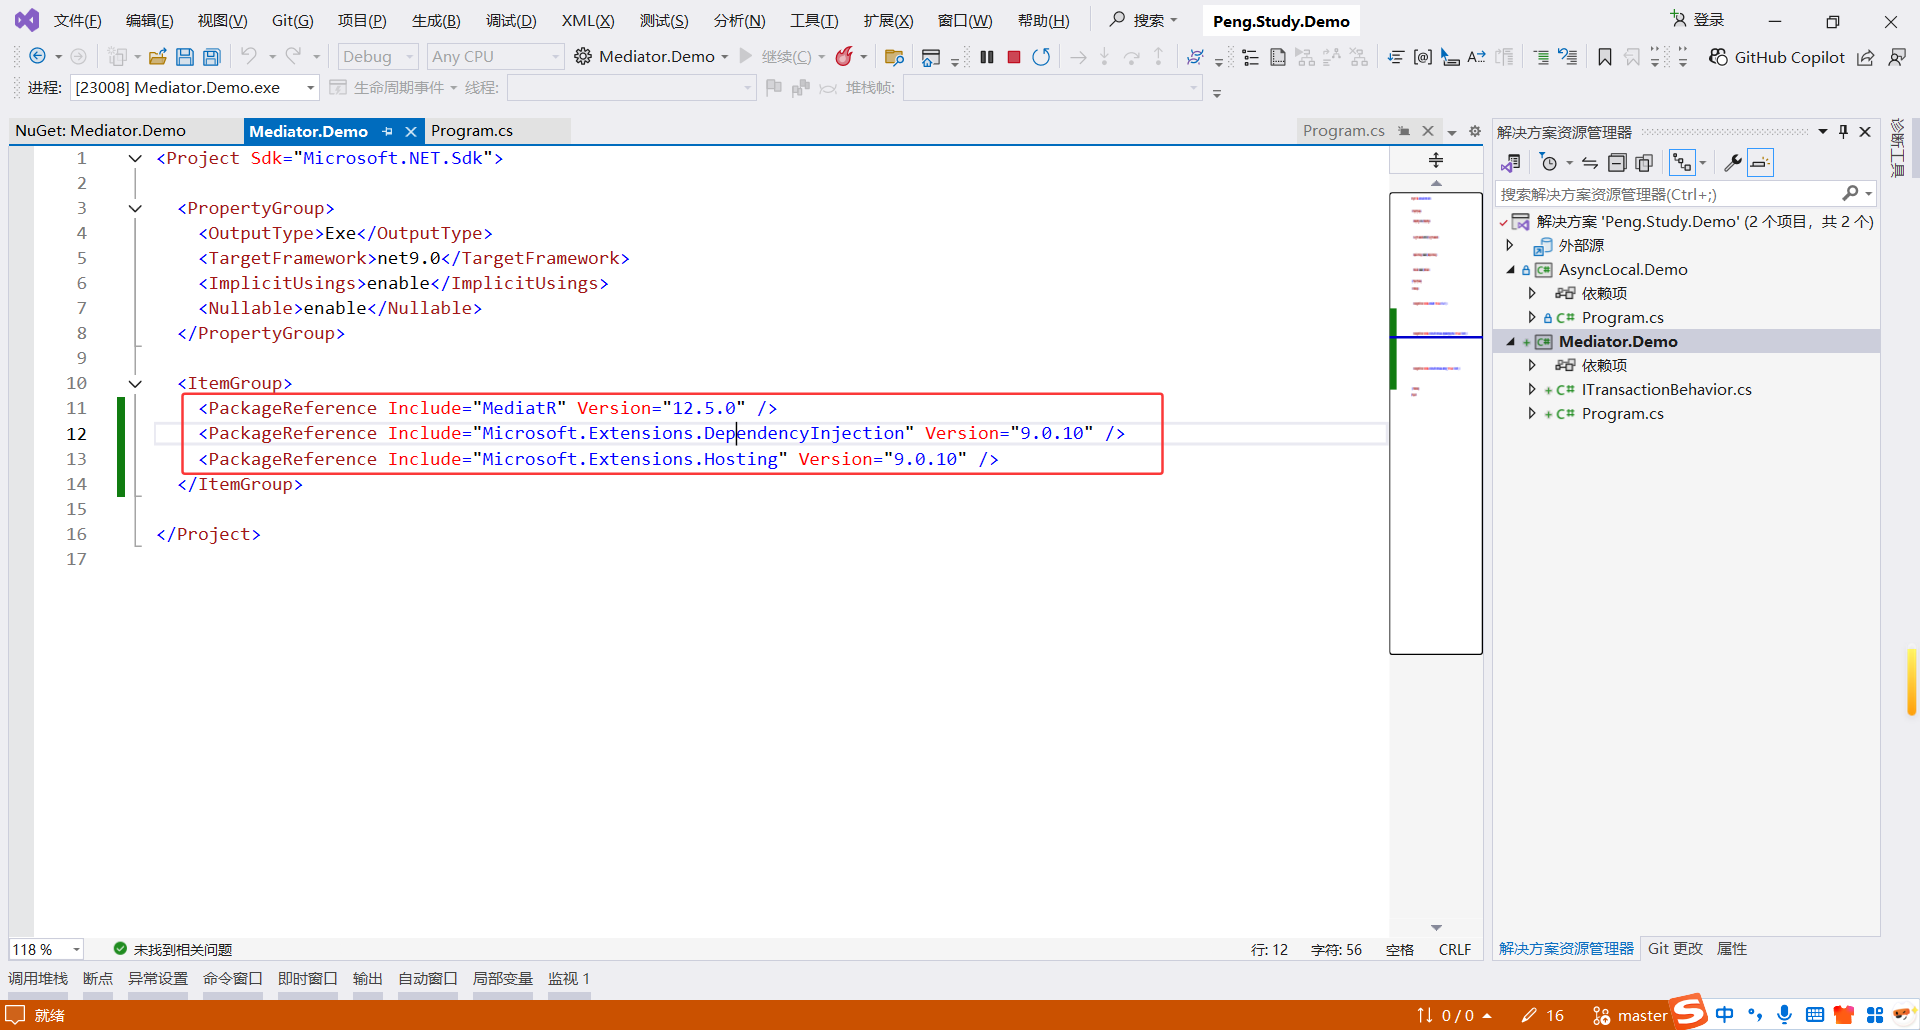Click Collapse All in Solution Explorer toolbar
1920x1030 pixels.
1617,163
